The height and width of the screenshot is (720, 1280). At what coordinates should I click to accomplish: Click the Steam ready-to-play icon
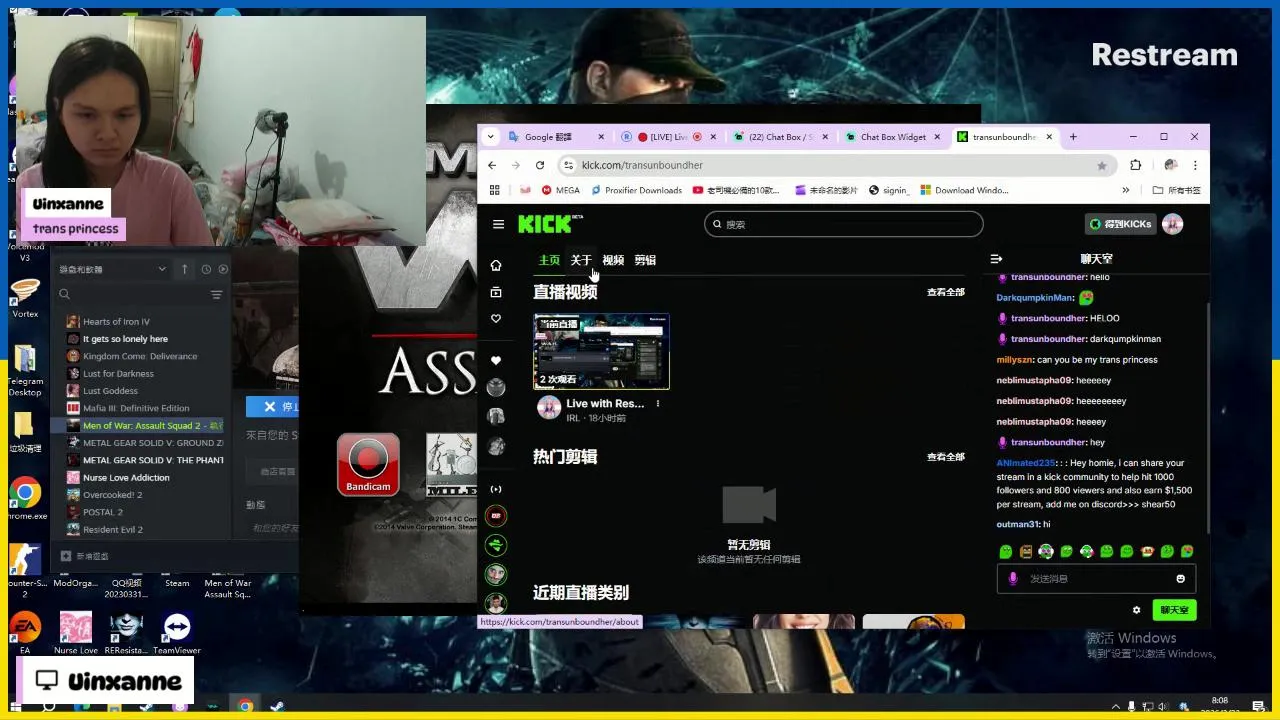[223, 269]
